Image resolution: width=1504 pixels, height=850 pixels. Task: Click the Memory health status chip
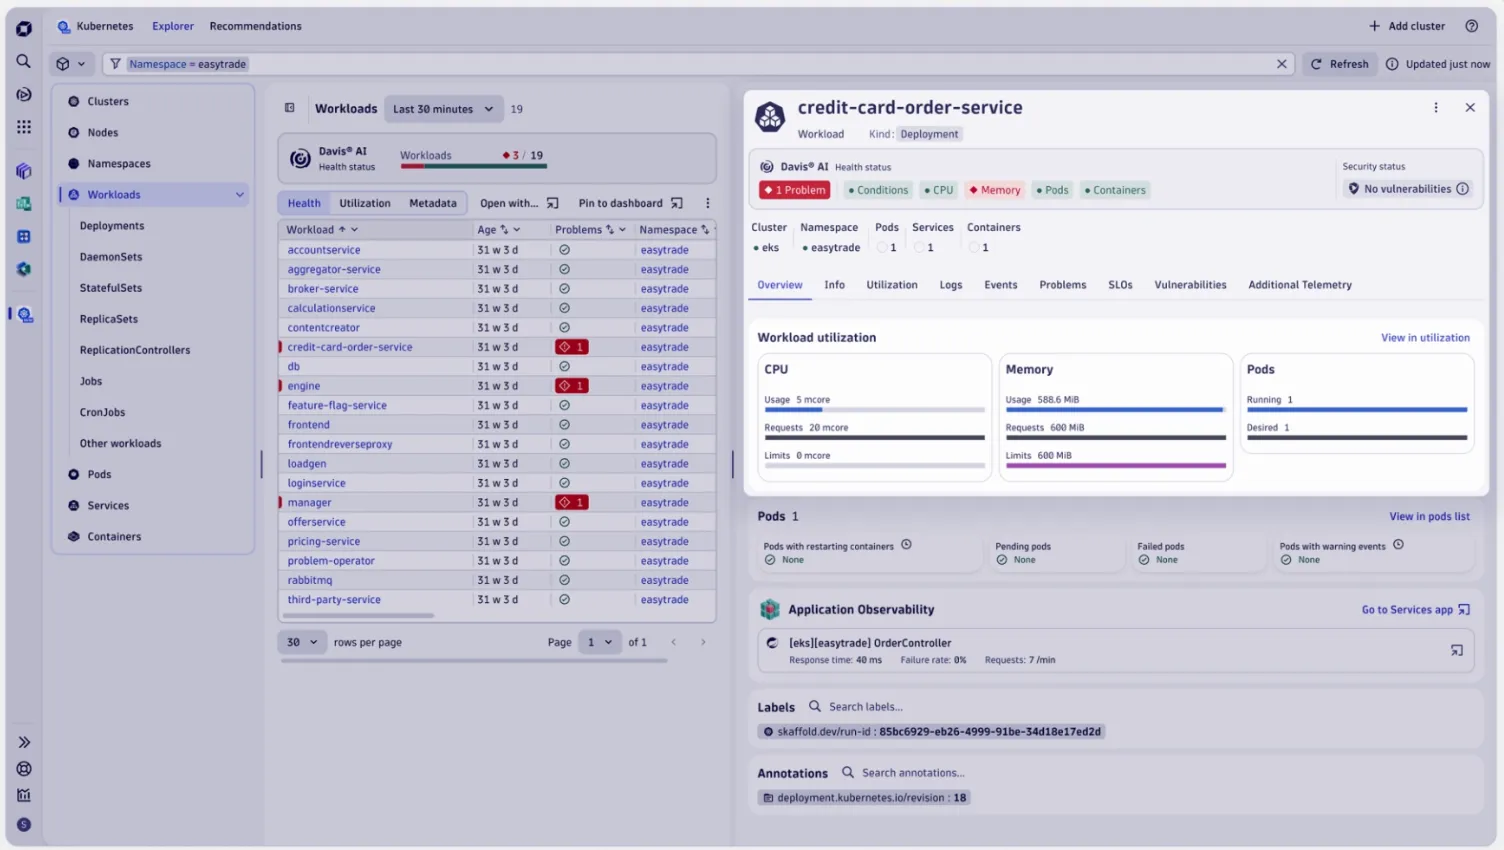pyautogui.click(x=995, y=190)
